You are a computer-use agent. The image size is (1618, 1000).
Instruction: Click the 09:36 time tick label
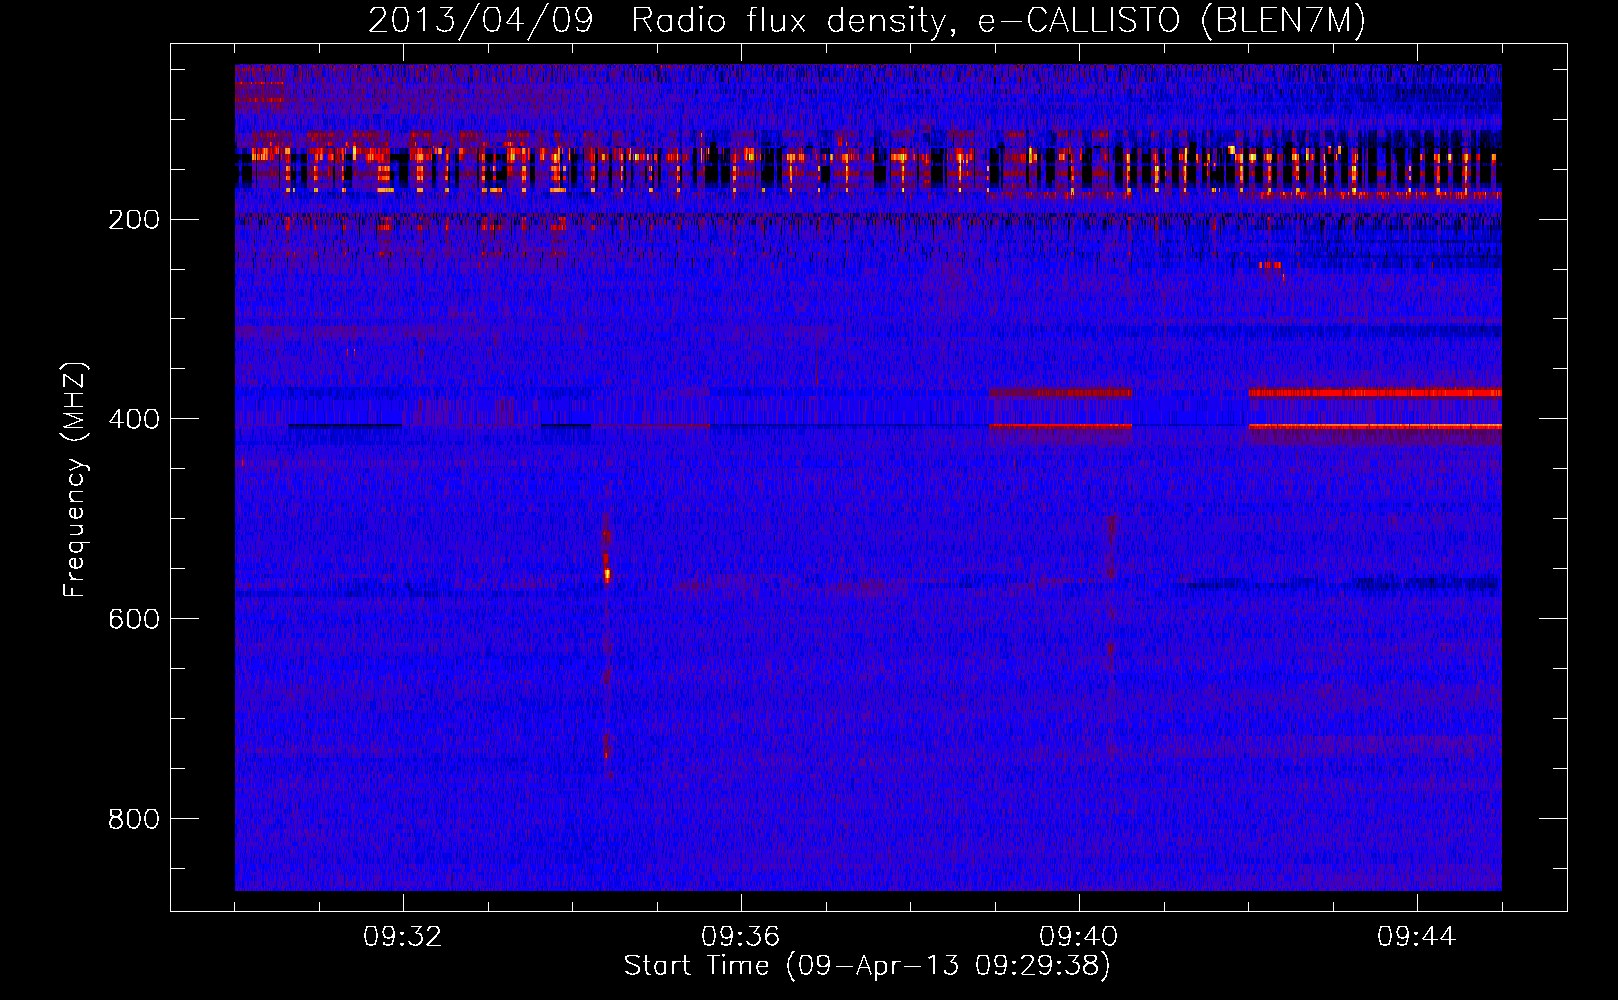click(740, 937)
